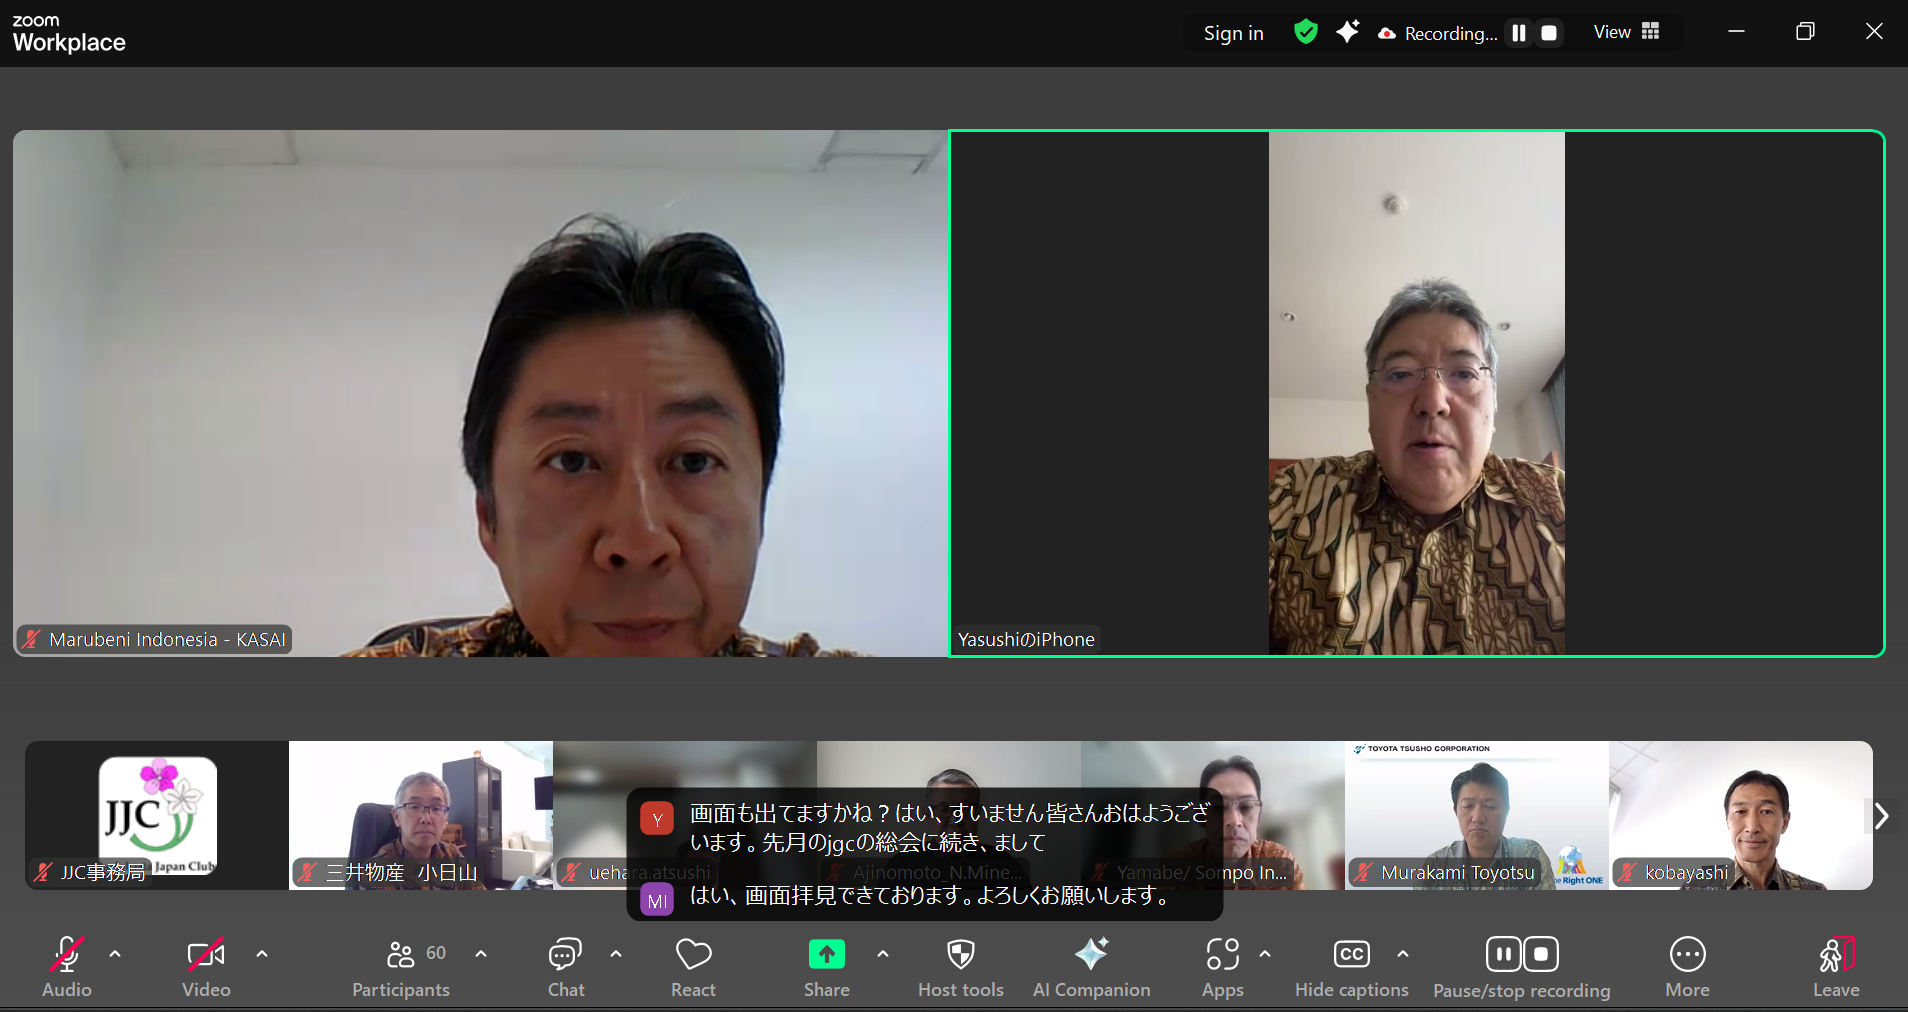
Task: Click muted mic icon beside Murakami Toyotsu
Action: click(1363, 873)
